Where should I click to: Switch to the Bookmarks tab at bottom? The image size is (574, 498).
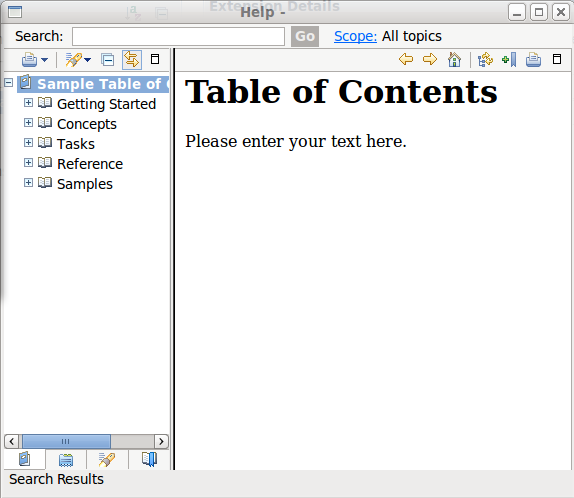click(149, 459)
